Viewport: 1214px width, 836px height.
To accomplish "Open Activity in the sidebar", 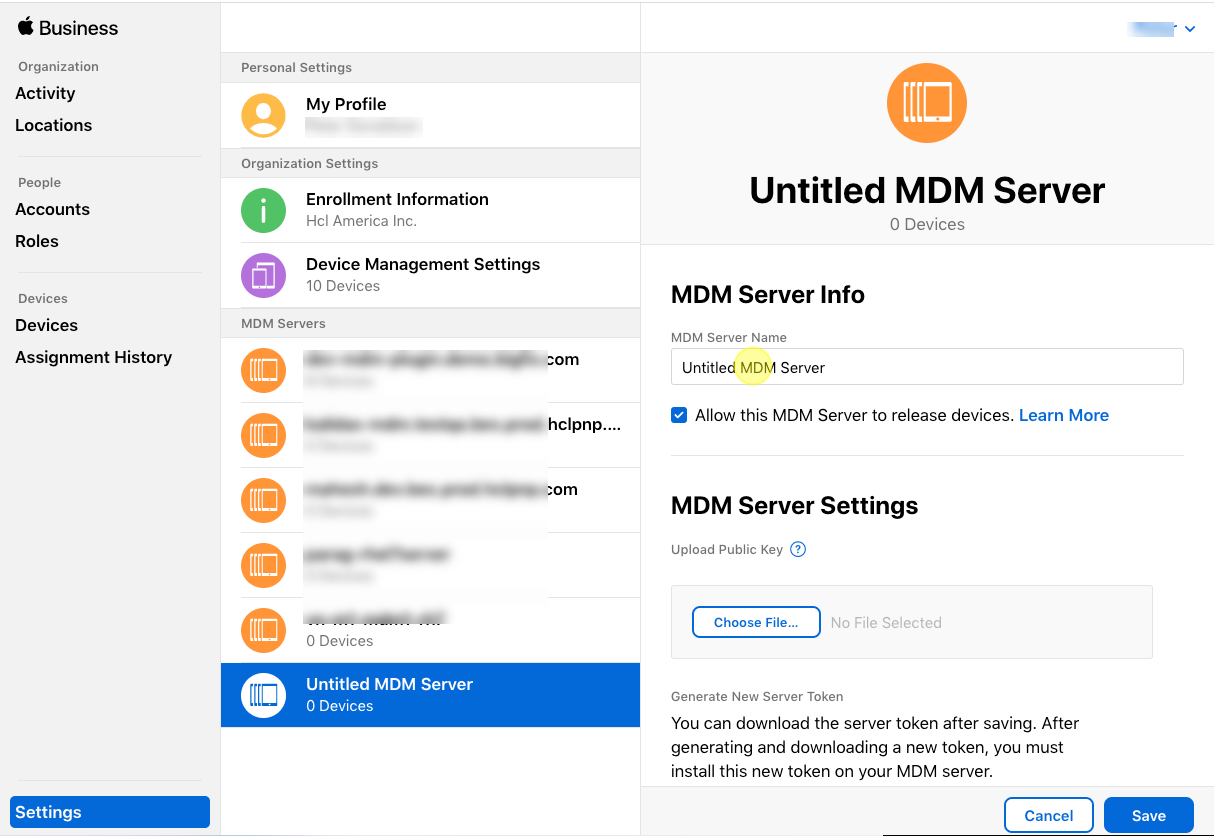I will click(45, 93).
